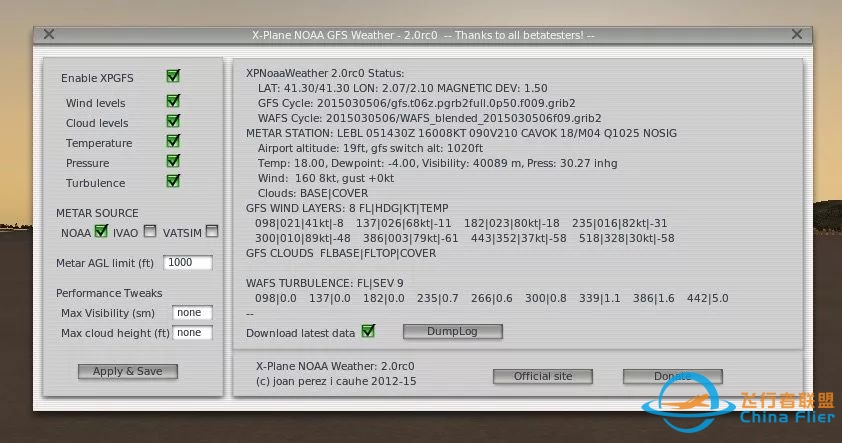Uncheck the Cloud levels option

pos(173,121)
